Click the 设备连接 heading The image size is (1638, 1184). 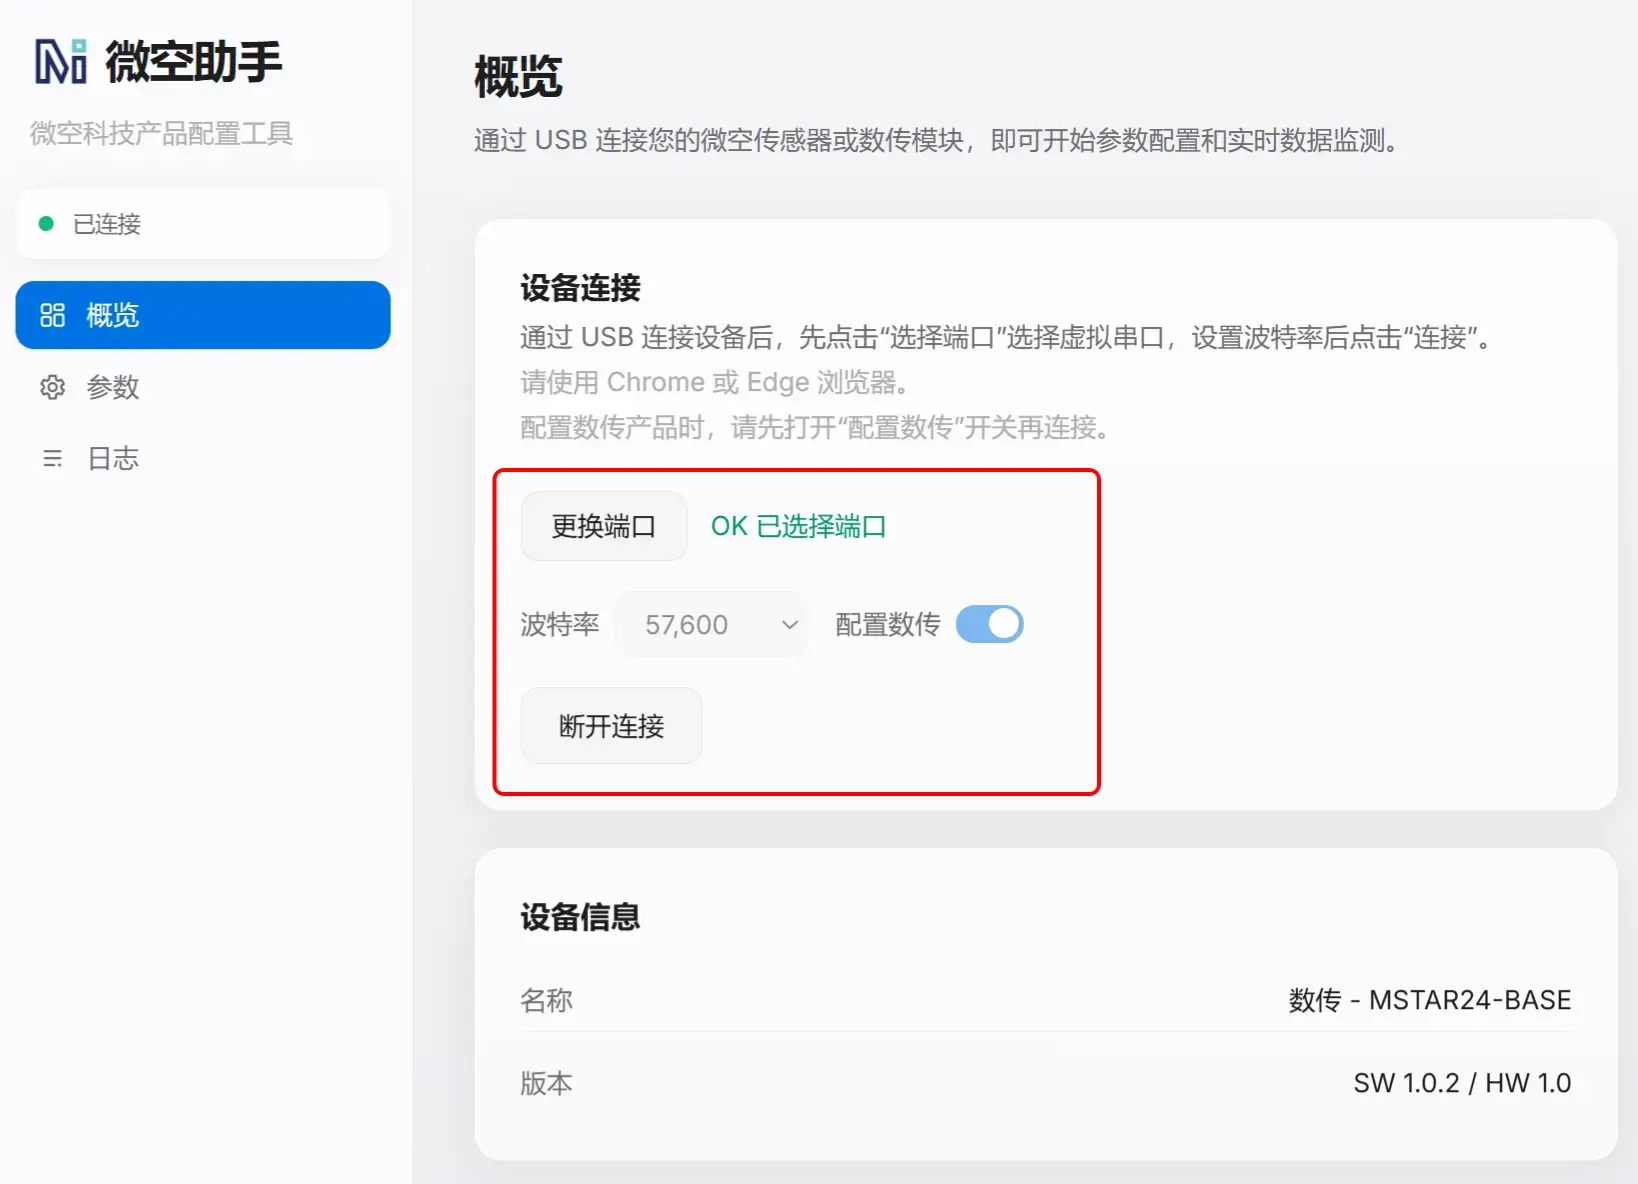tap(580, 288)
